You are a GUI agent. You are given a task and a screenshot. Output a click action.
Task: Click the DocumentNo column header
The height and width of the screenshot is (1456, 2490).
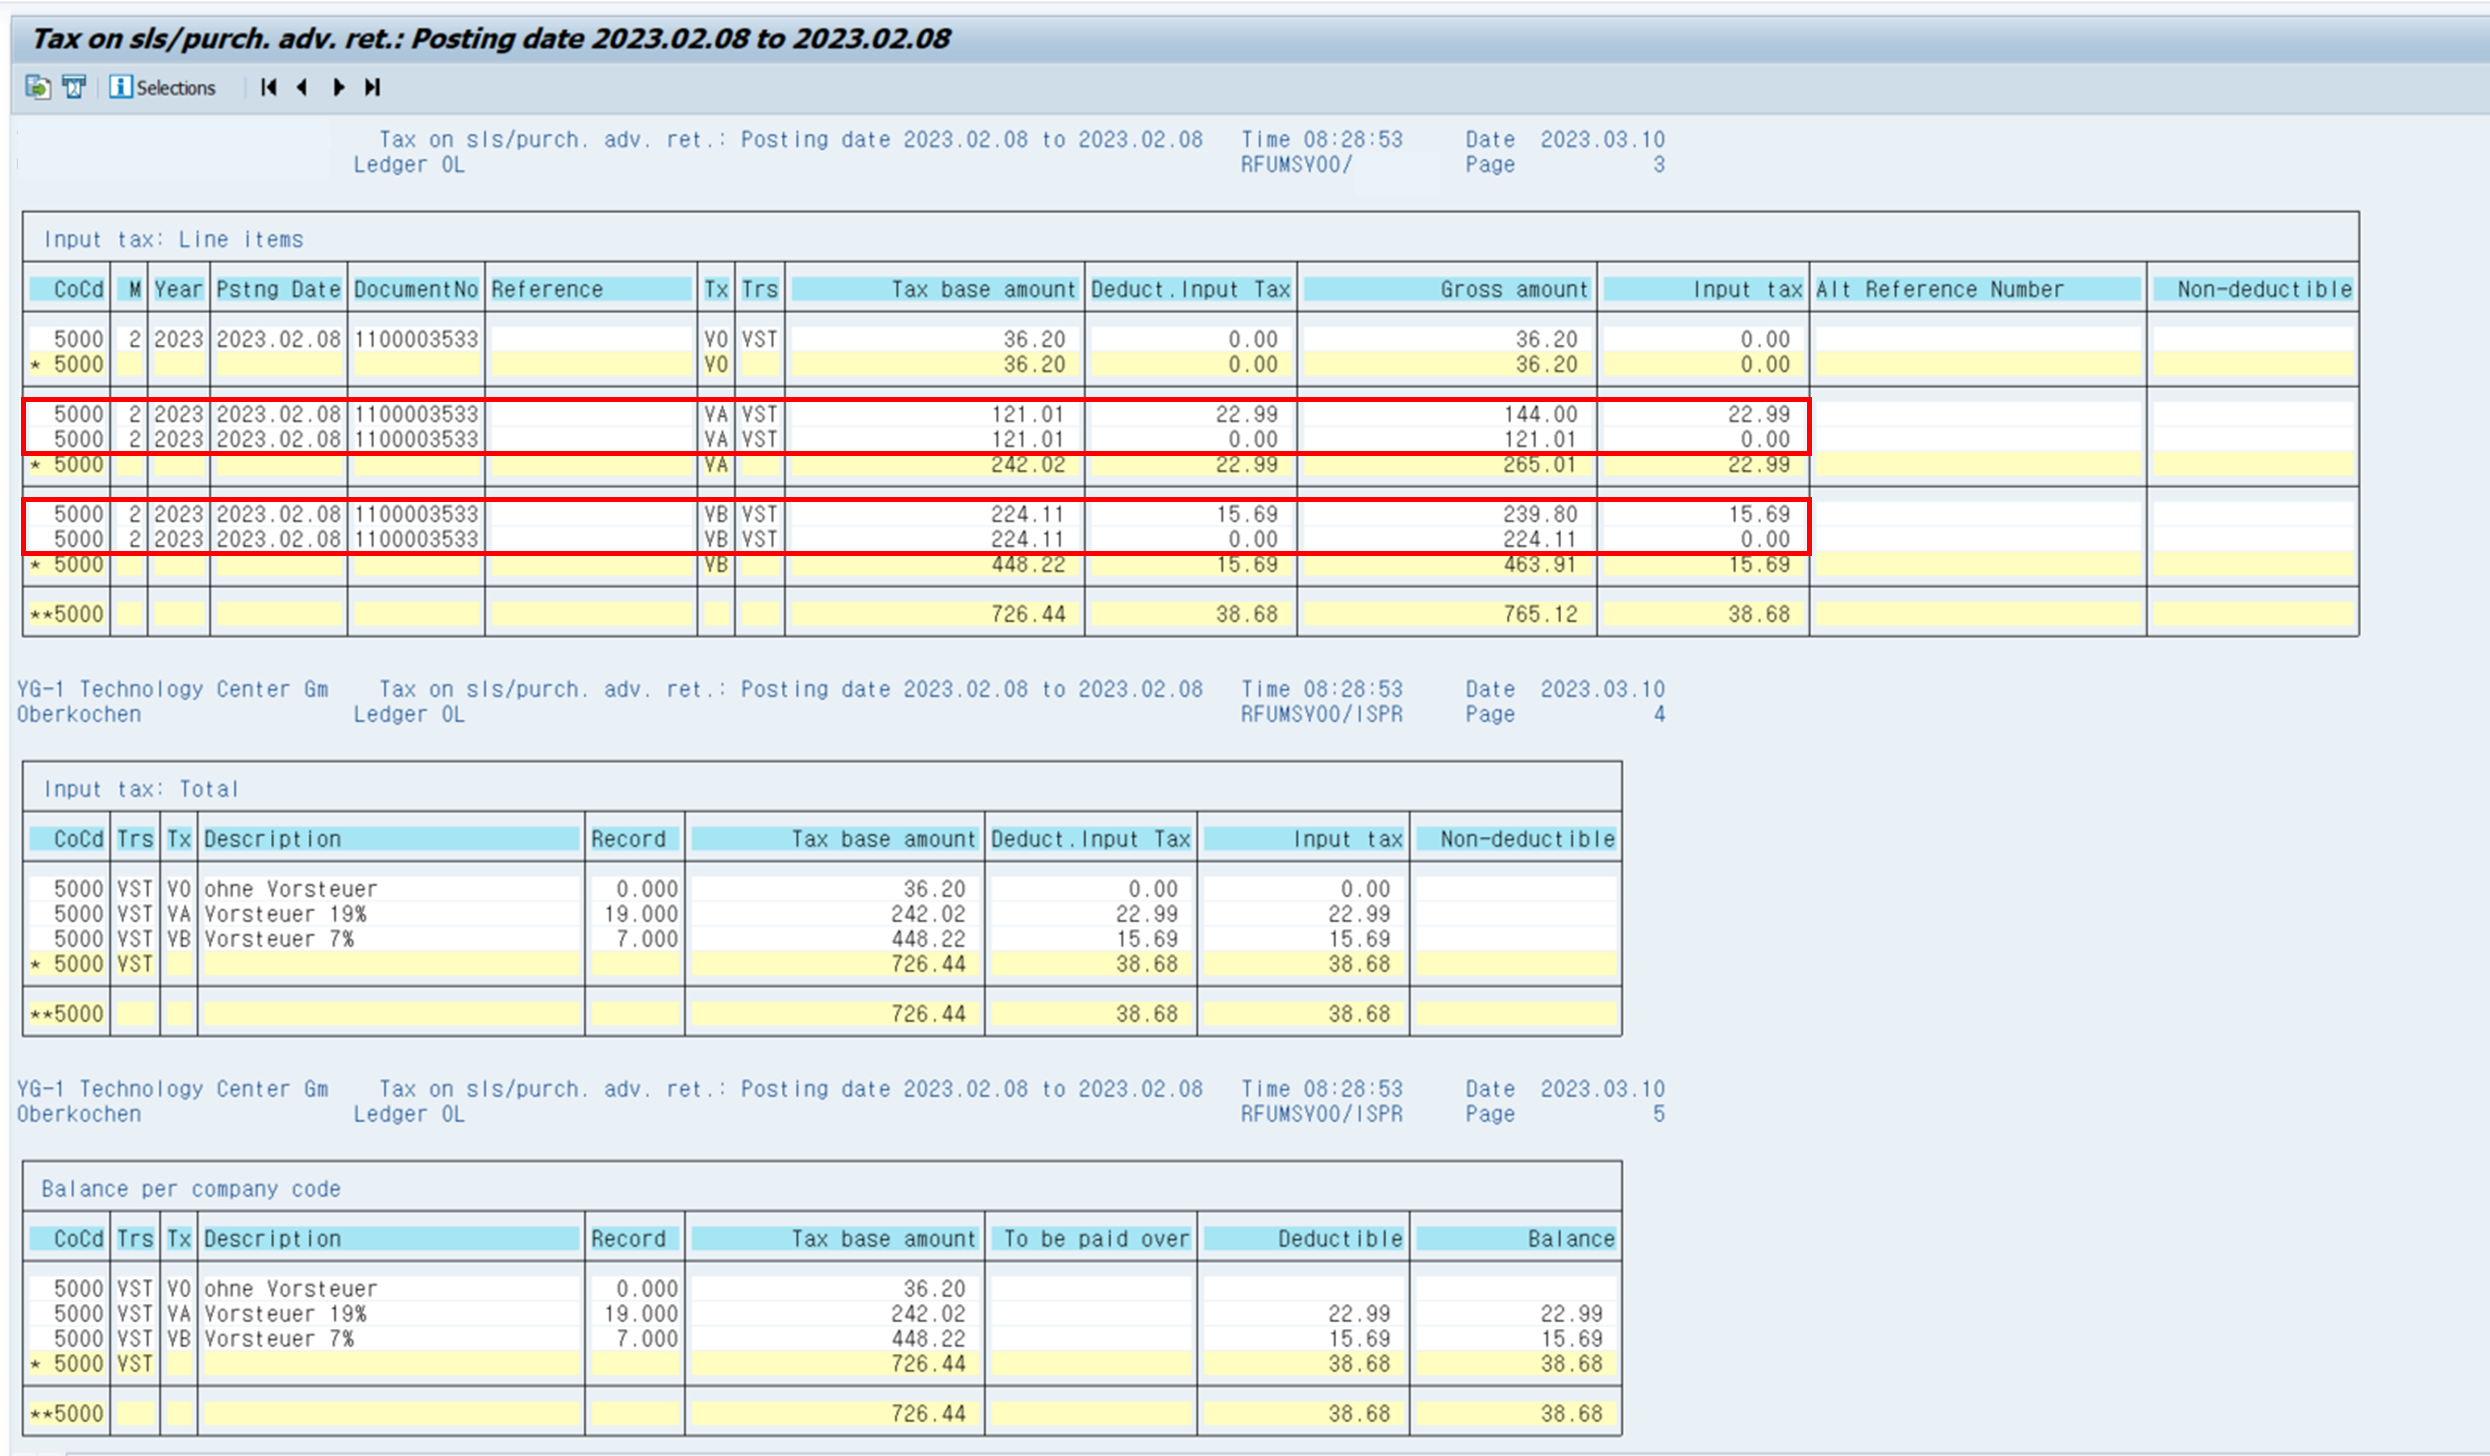coord(416,289)
